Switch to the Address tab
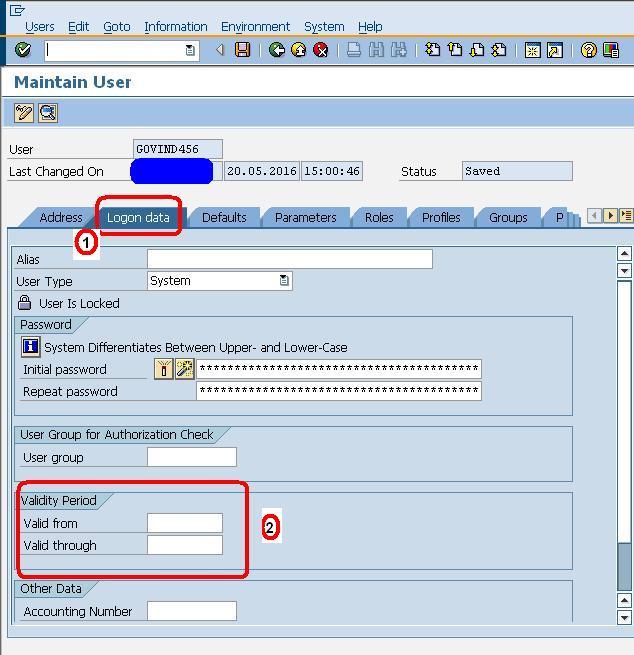This screenshot has height=655, width=634. [x=61, y=218]
